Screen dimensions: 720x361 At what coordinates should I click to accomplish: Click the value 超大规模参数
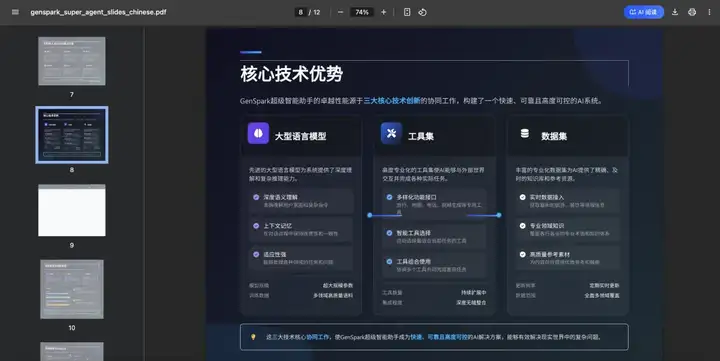tap(338, 285)
